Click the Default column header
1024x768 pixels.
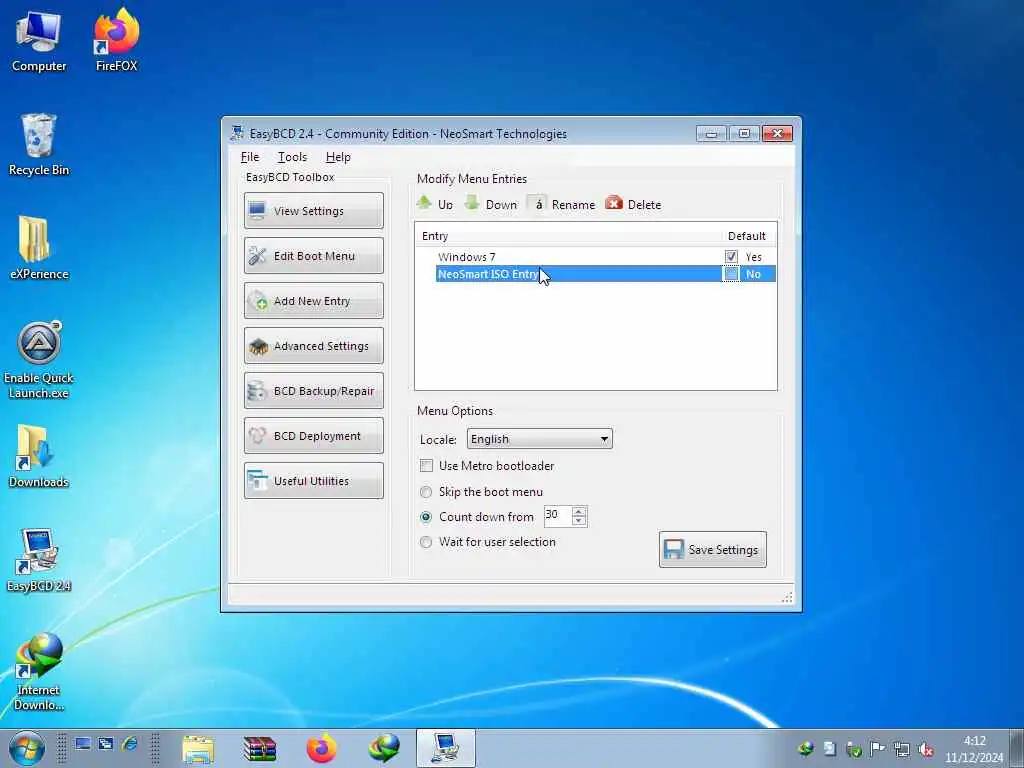[x=746, y=236]
